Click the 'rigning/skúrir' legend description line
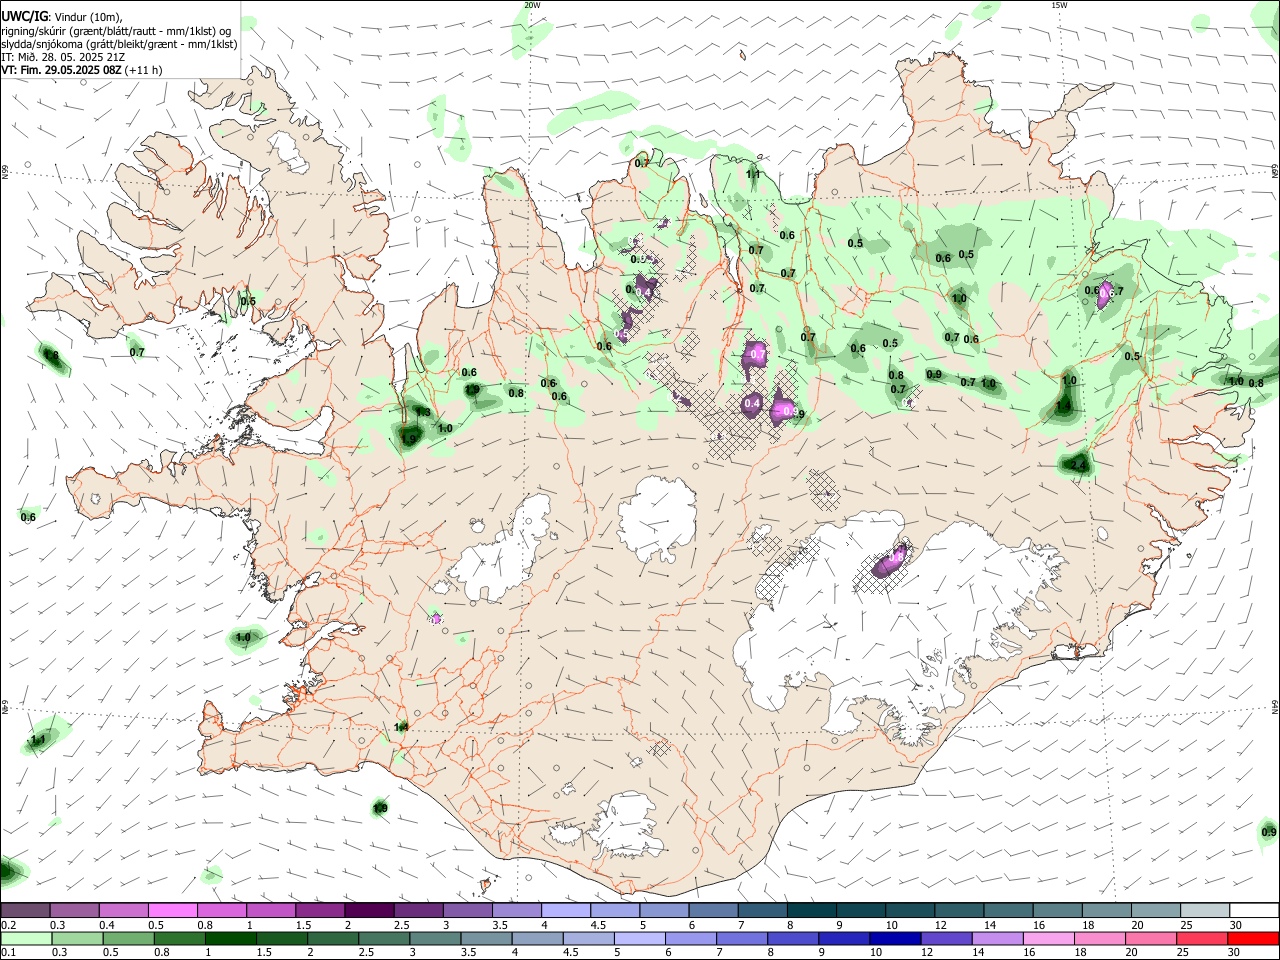 pyautogui.click(x=117, y=31)
